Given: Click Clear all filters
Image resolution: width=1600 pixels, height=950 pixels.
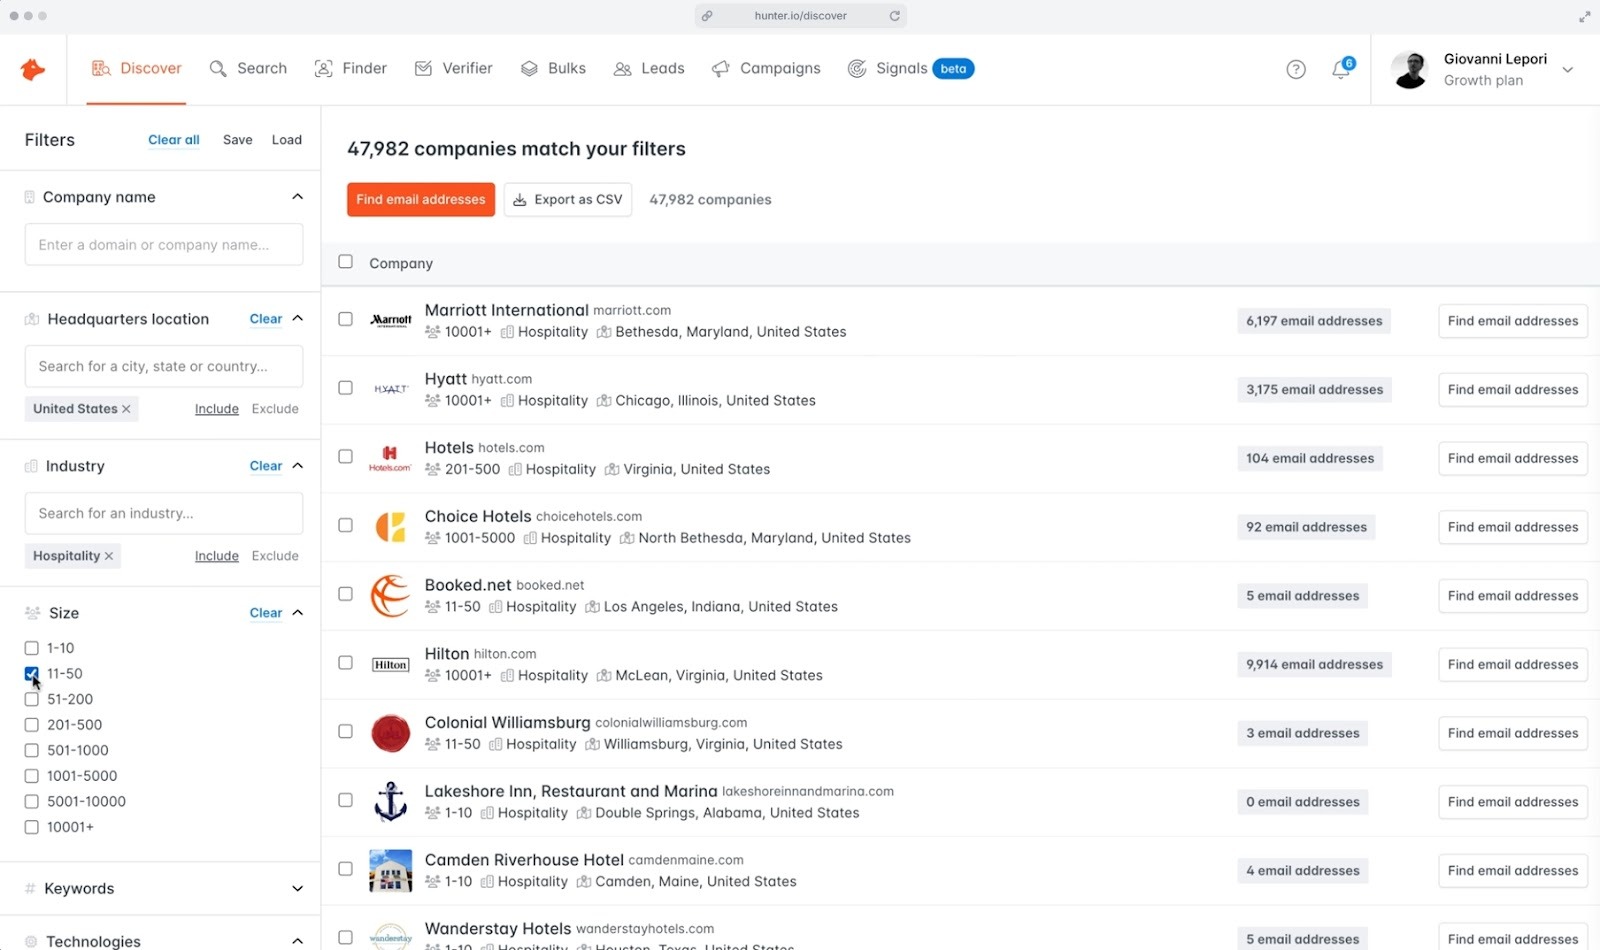Looking at the screenshot, I should [174, 140].
